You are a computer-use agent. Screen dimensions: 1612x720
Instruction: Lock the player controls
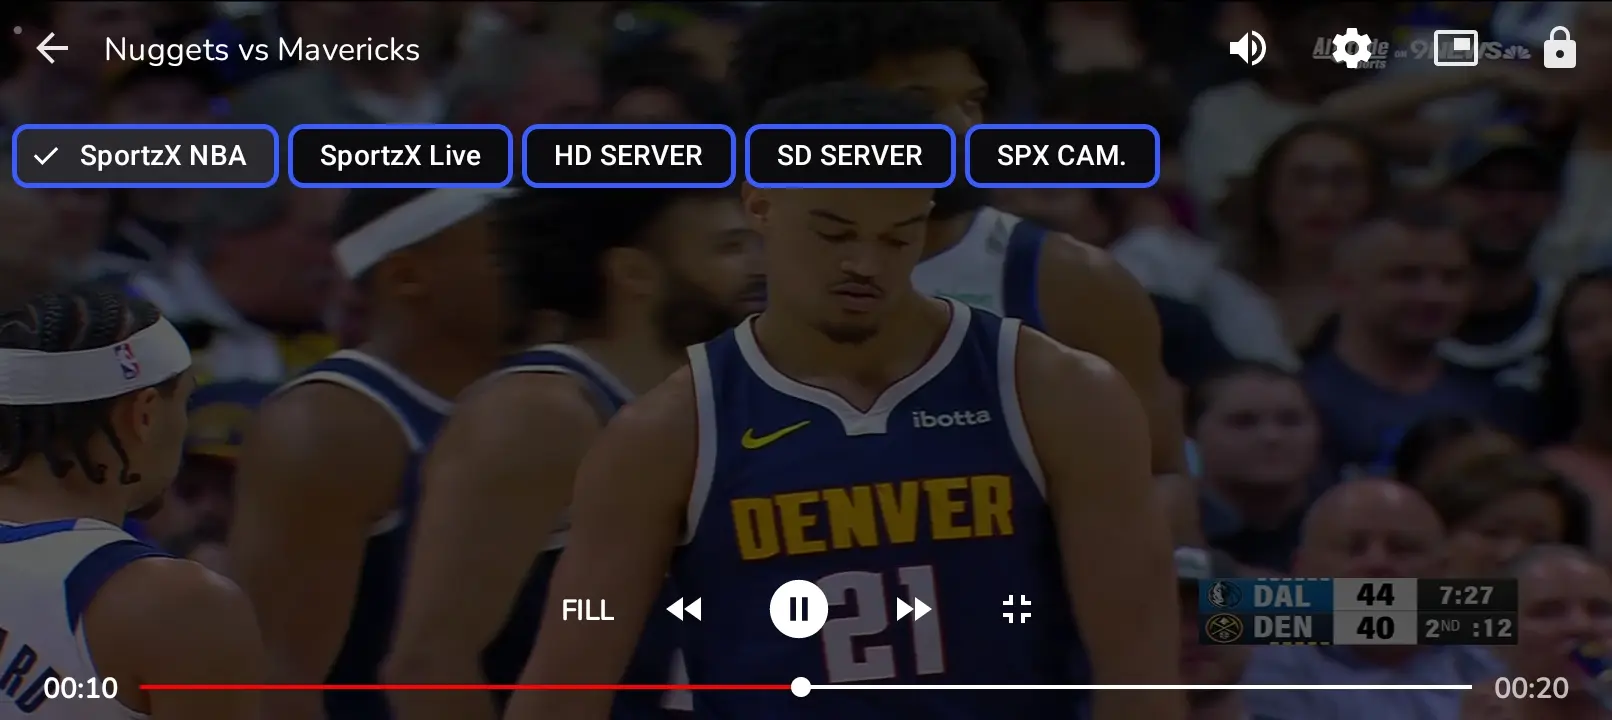(x=1559, y=48)
